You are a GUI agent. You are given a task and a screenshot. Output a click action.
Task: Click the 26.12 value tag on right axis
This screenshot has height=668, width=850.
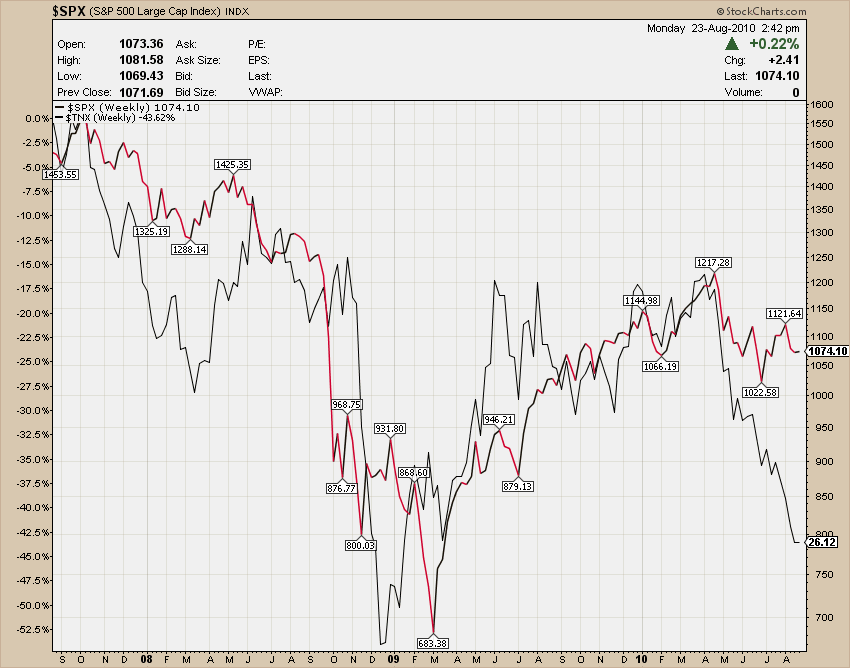click(x=820, y=541)
